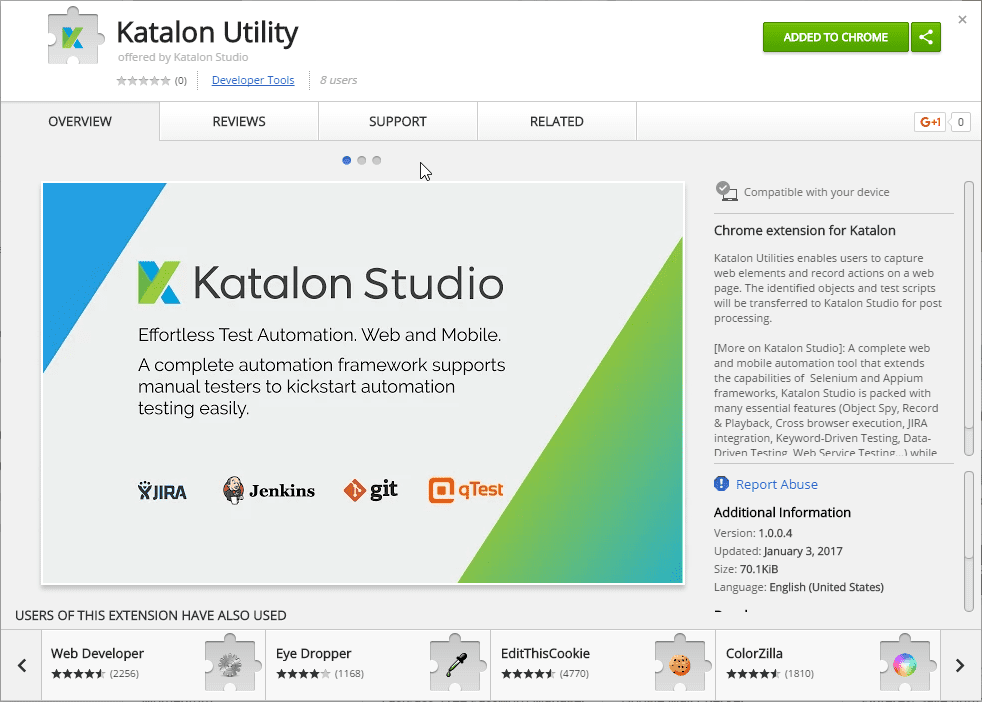Switch to the Reviews tab

pyautogui.click(x=239, y=121)
